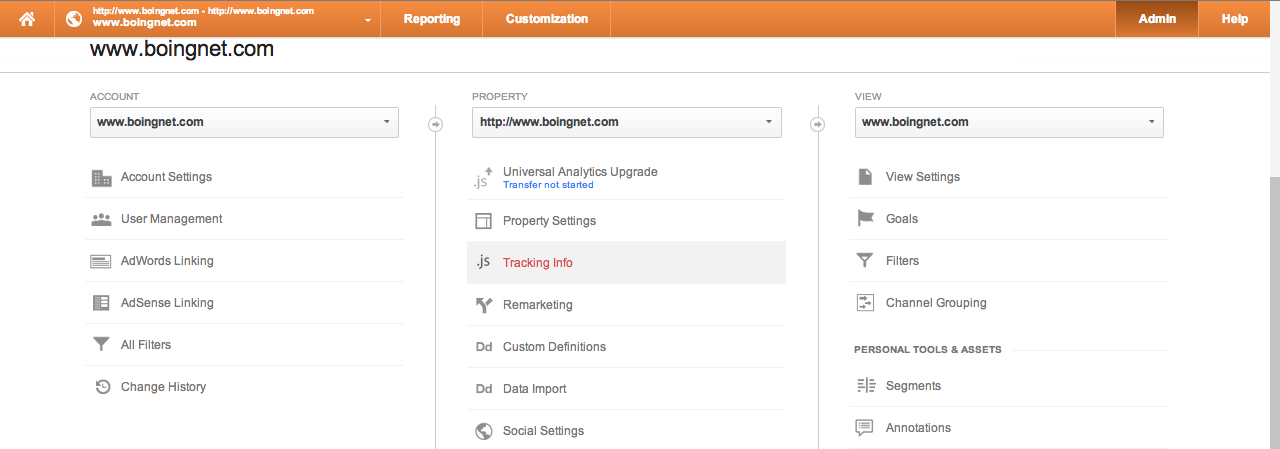Open the Customization tab

546,19
